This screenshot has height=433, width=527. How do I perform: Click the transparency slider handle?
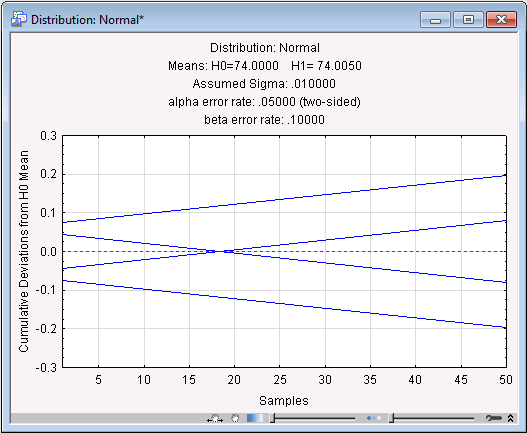click(x=273, y=418)
